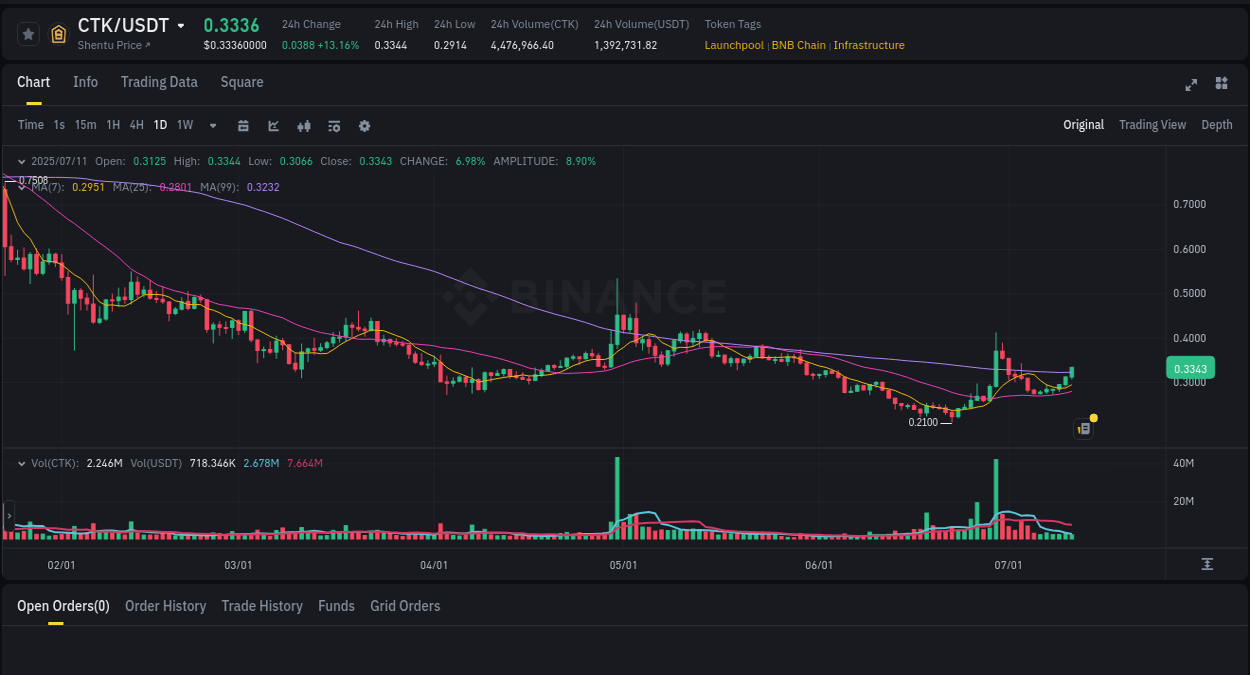Screen dimensions: 1250x675
Task: Switch to candlestick chart style
Action: (x=303, y=125)
